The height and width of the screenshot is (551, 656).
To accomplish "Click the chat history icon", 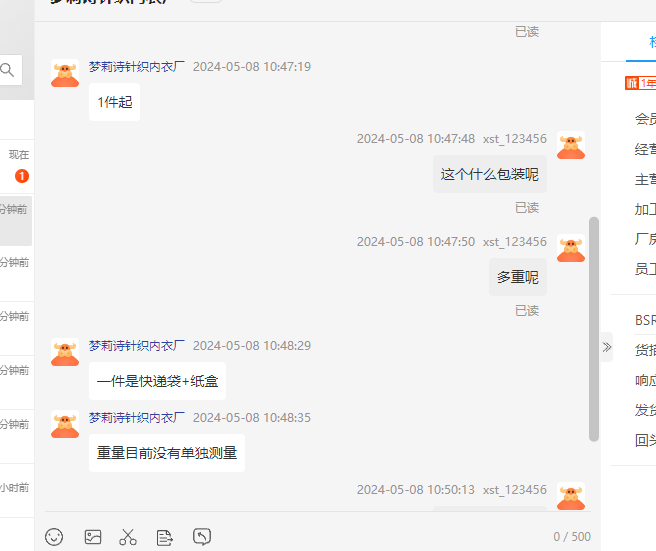I will [x=202, y=536].
